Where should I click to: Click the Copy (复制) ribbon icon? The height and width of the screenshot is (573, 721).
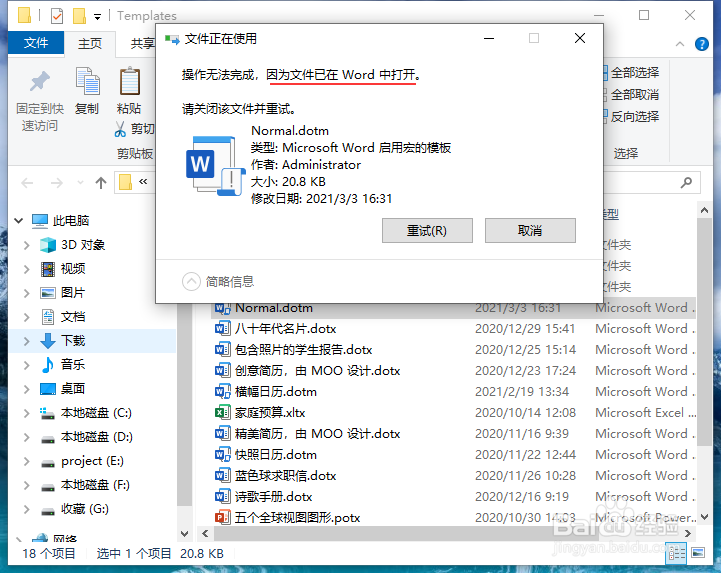(x=87, y=81)
